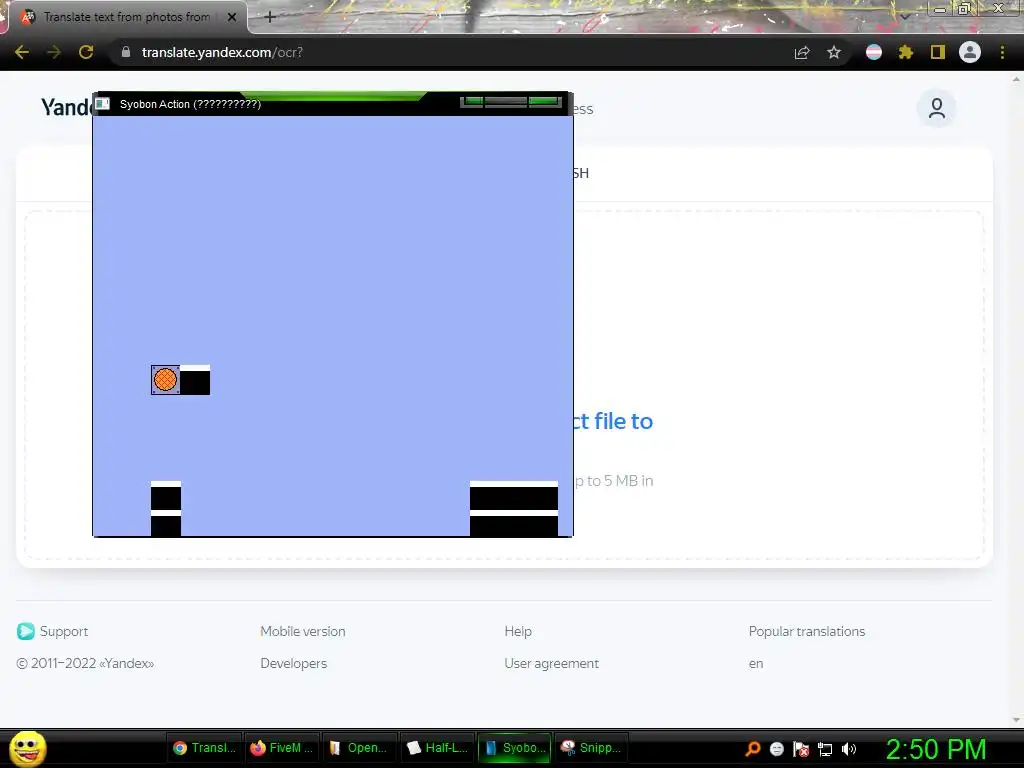Open the Mobile version link
Viewport: 1024px width, 768px height.
coord(302,632)
